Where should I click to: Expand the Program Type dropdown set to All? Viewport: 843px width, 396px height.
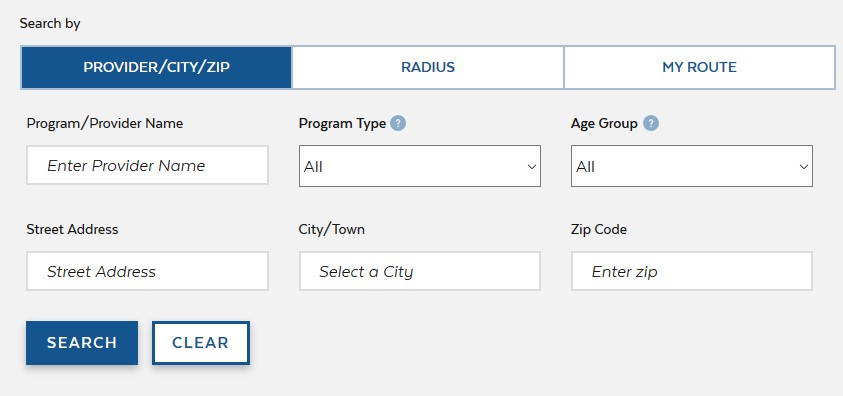[420, 166]
